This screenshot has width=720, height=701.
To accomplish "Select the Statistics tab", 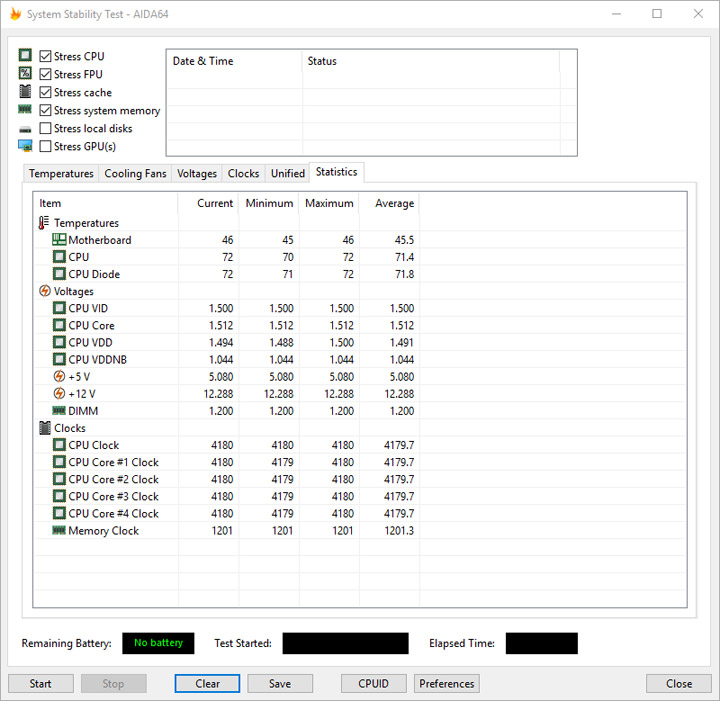I will click(x=337, y=172).
